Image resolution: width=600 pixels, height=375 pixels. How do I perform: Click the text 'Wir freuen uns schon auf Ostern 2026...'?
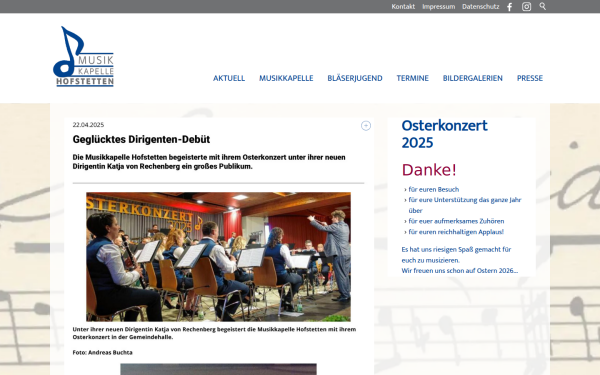coord(460,271)
